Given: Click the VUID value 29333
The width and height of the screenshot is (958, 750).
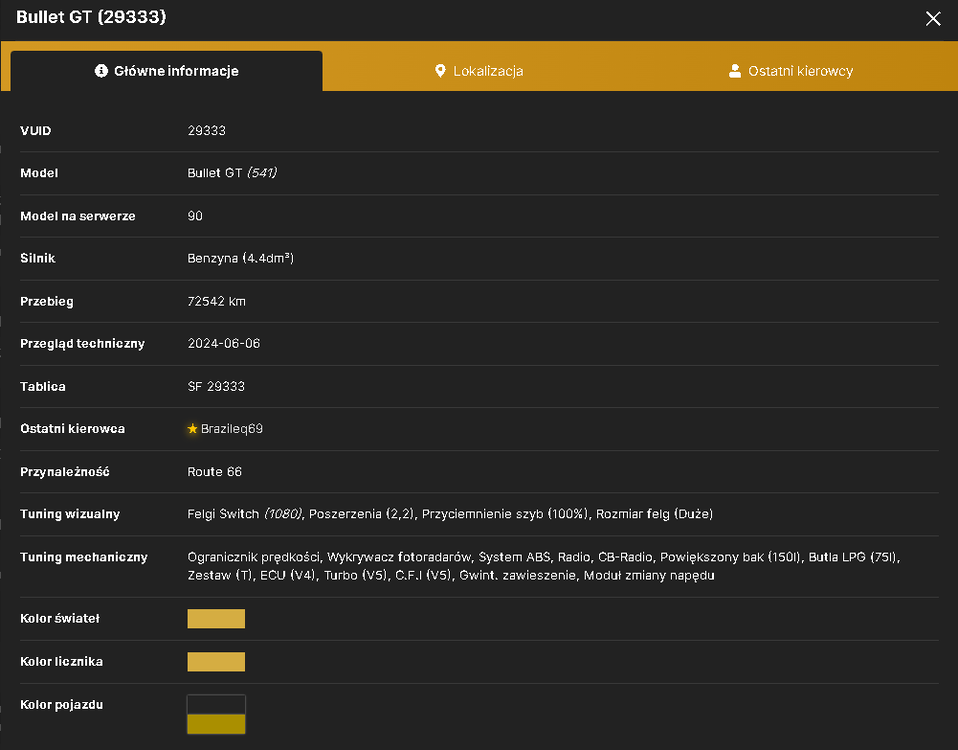Looking at the screenshot, I should coord(207,131).
